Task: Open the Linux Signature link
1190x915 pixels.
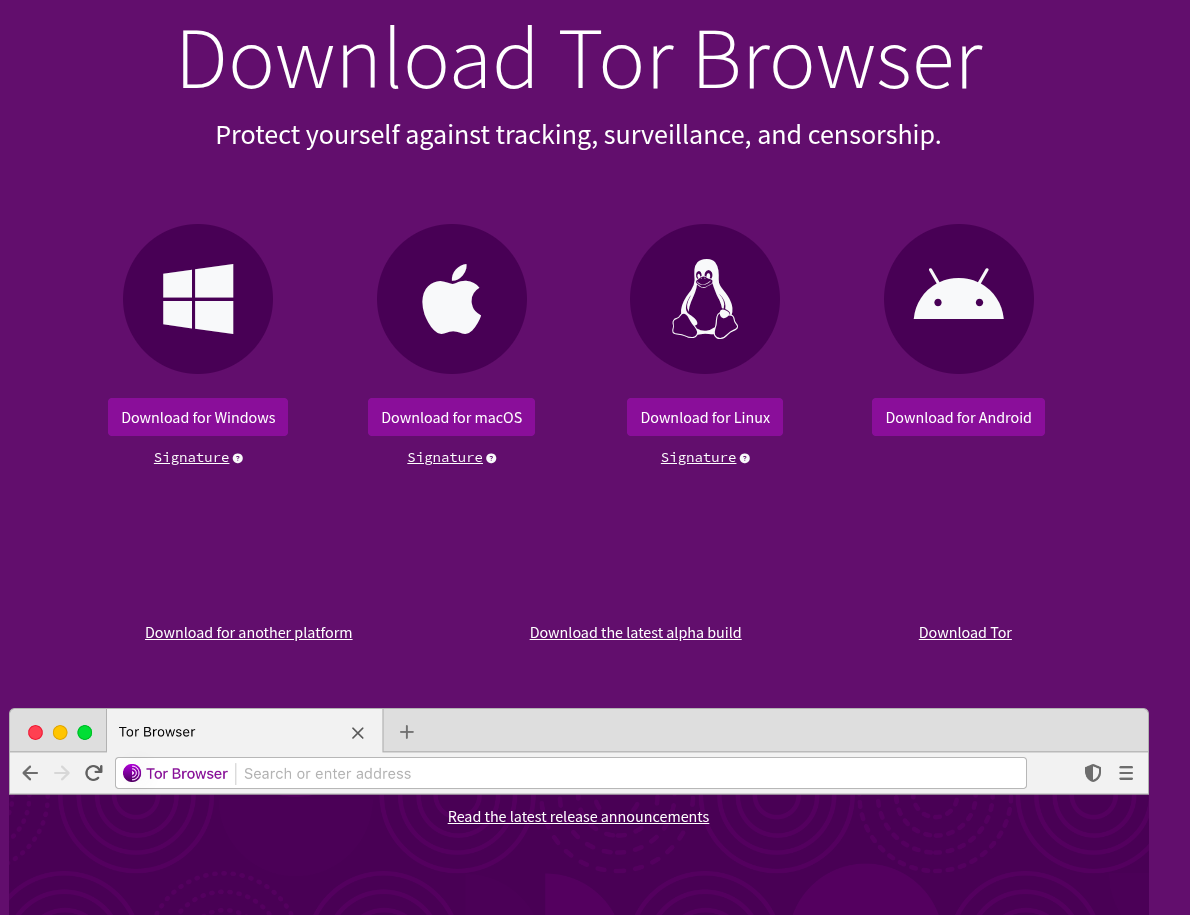Action: click(698, 458)
